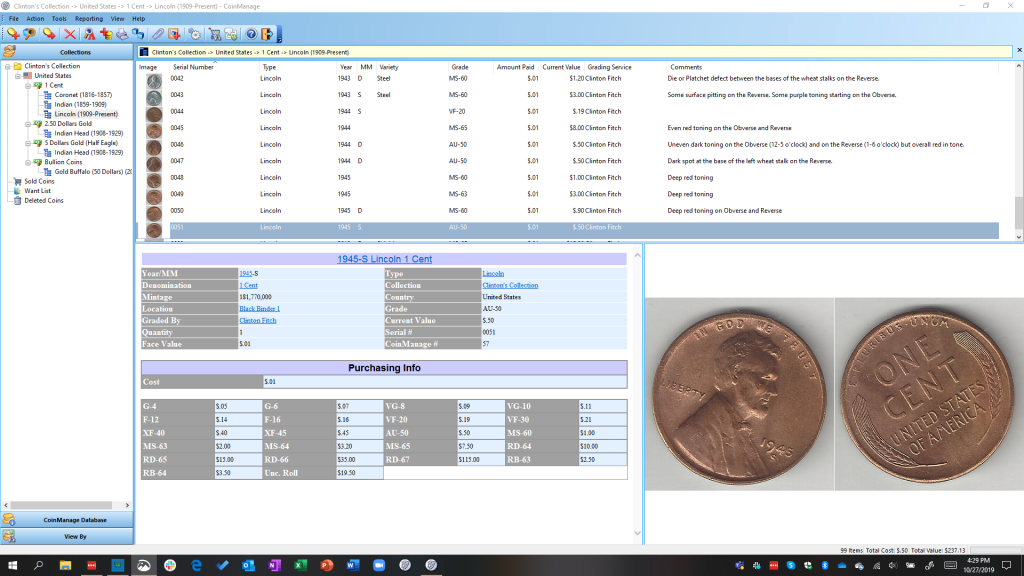Screen dimensions: 1024x576
Task: Click the Exit door toolbar icon
Action: [x=267, y=34]
